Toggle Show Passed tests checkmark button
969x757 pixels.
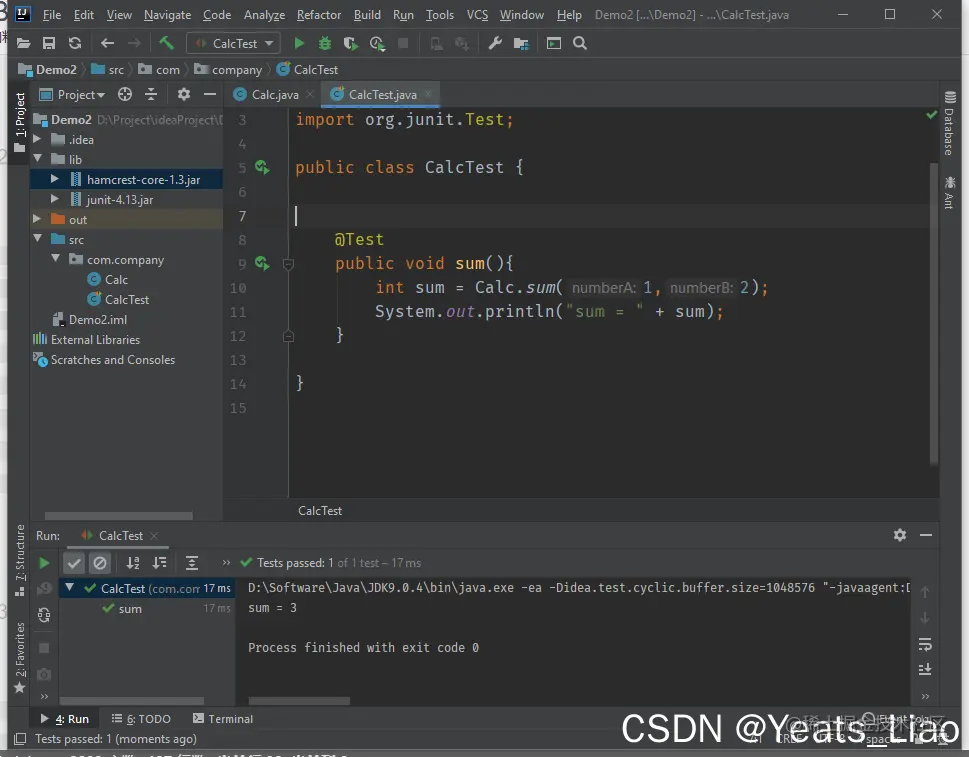coord(74,563)
